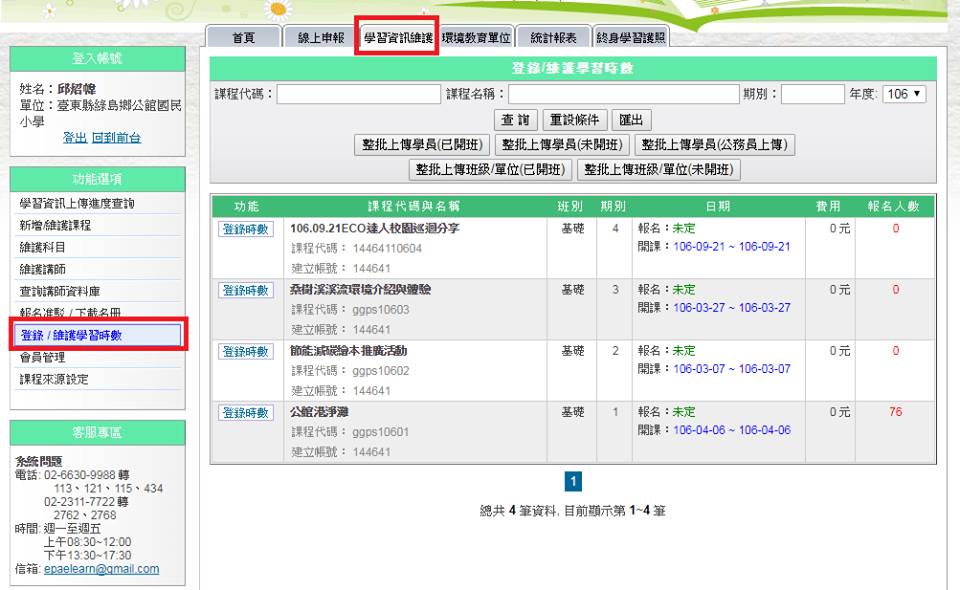Switch to the 線上申報 tab
The image size is (960, 590).
(321, 37)
